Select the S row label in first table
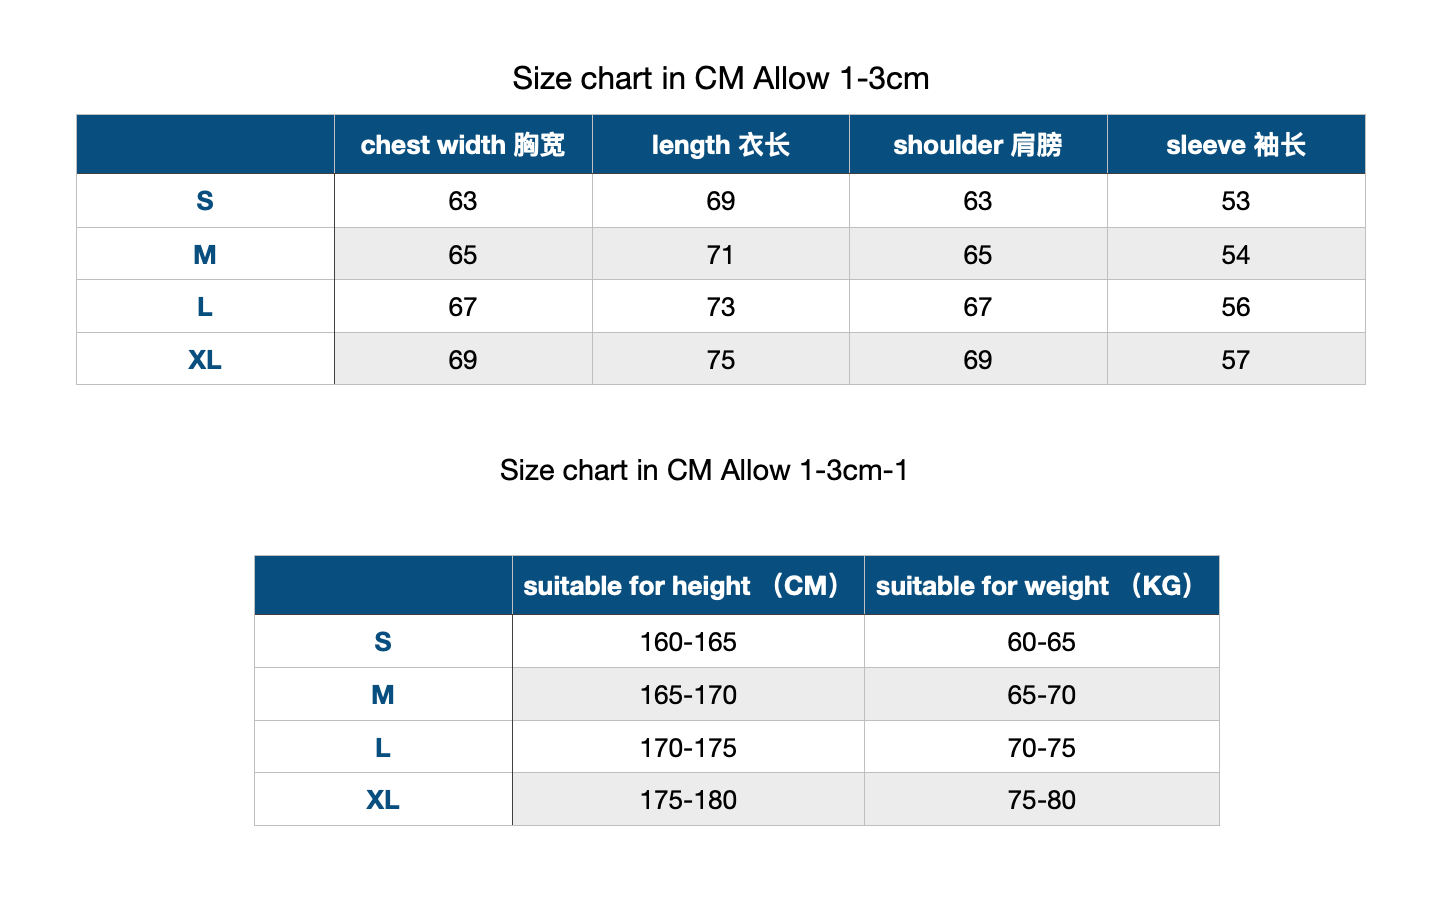This screenshot has width=1444, height=908. tap(205, 201)
